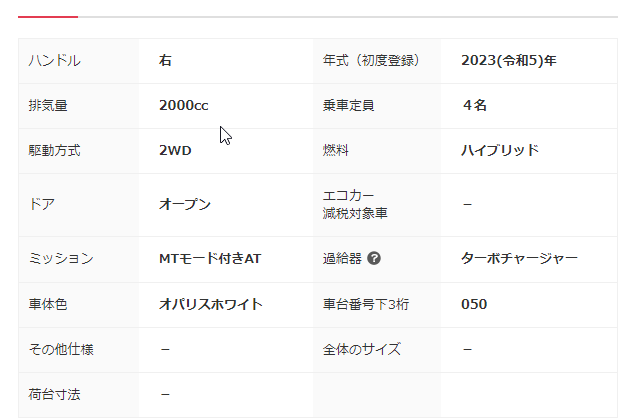Click the エコカー減税対象車 label

[x=355, y=204]
